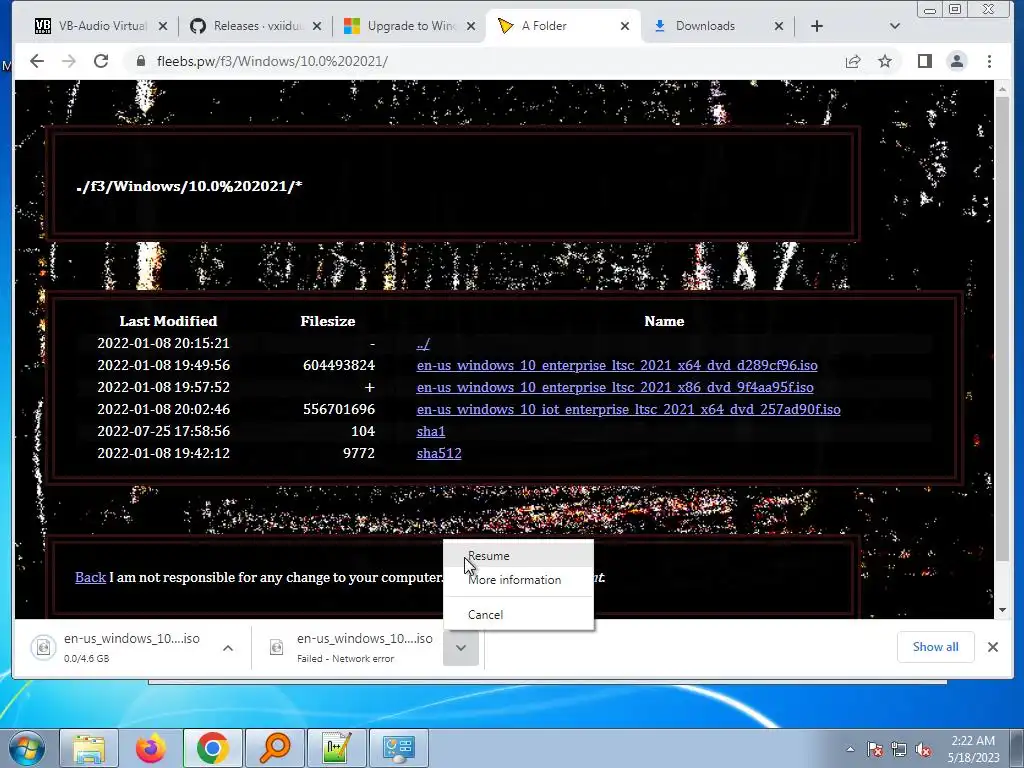Open the network tray icon

coord(899,749)
